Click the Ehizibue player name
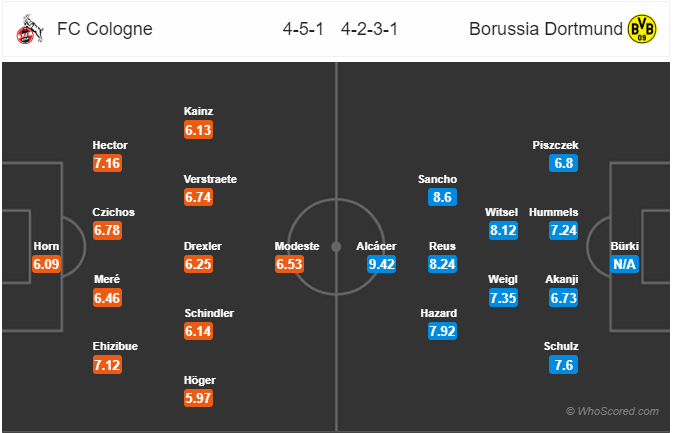Image resolution: width=674 pixels, height=433 pixels. 115,347
